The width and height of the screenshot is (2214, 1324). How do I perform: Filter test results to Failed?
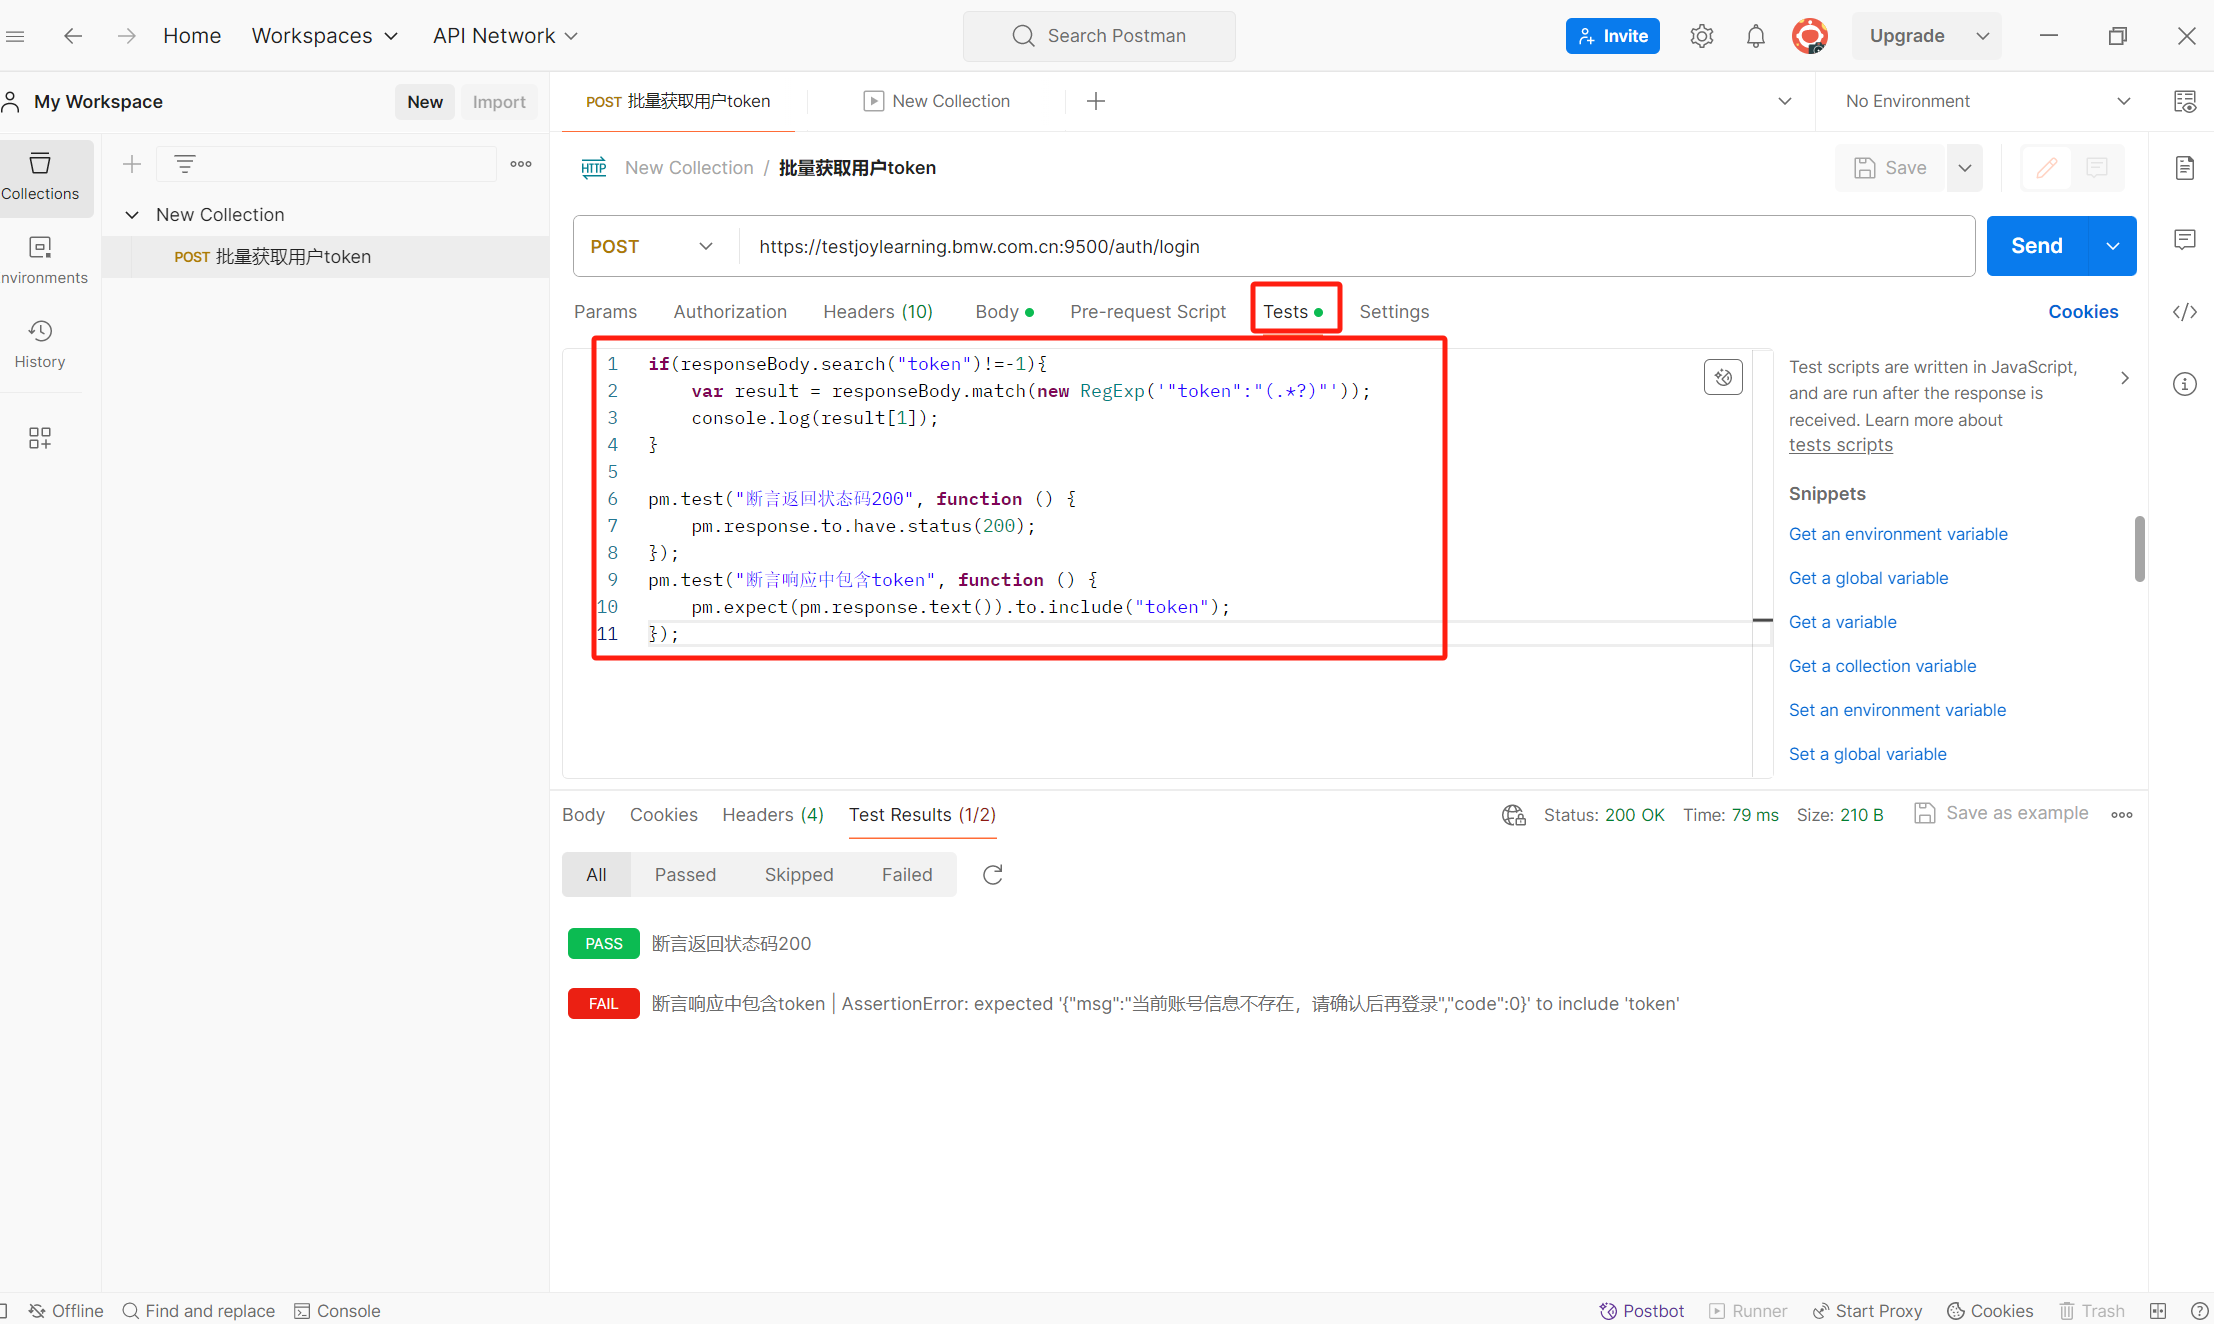pos(906,875)
